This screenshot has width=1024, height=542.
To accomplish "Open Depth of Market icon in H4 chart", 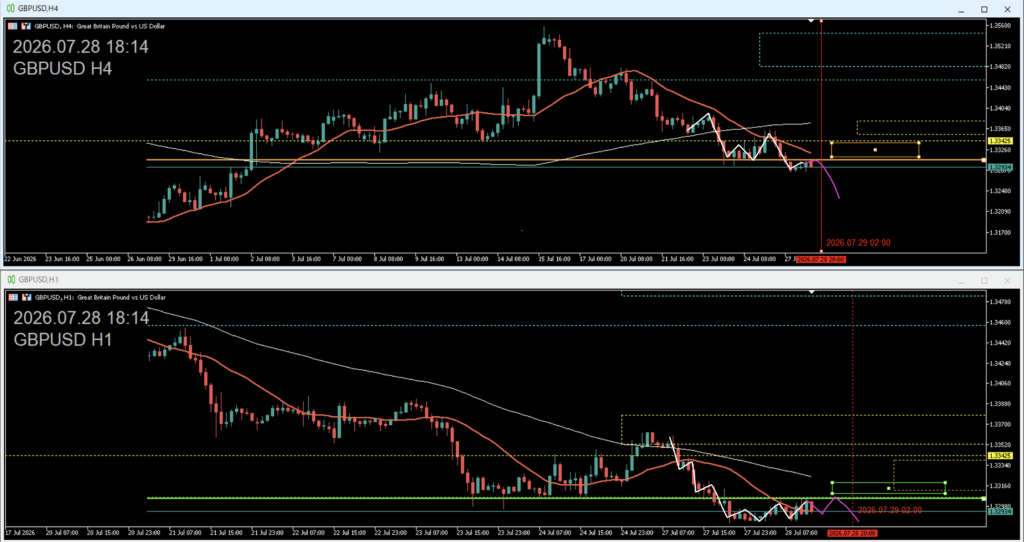I will point(26,26).
